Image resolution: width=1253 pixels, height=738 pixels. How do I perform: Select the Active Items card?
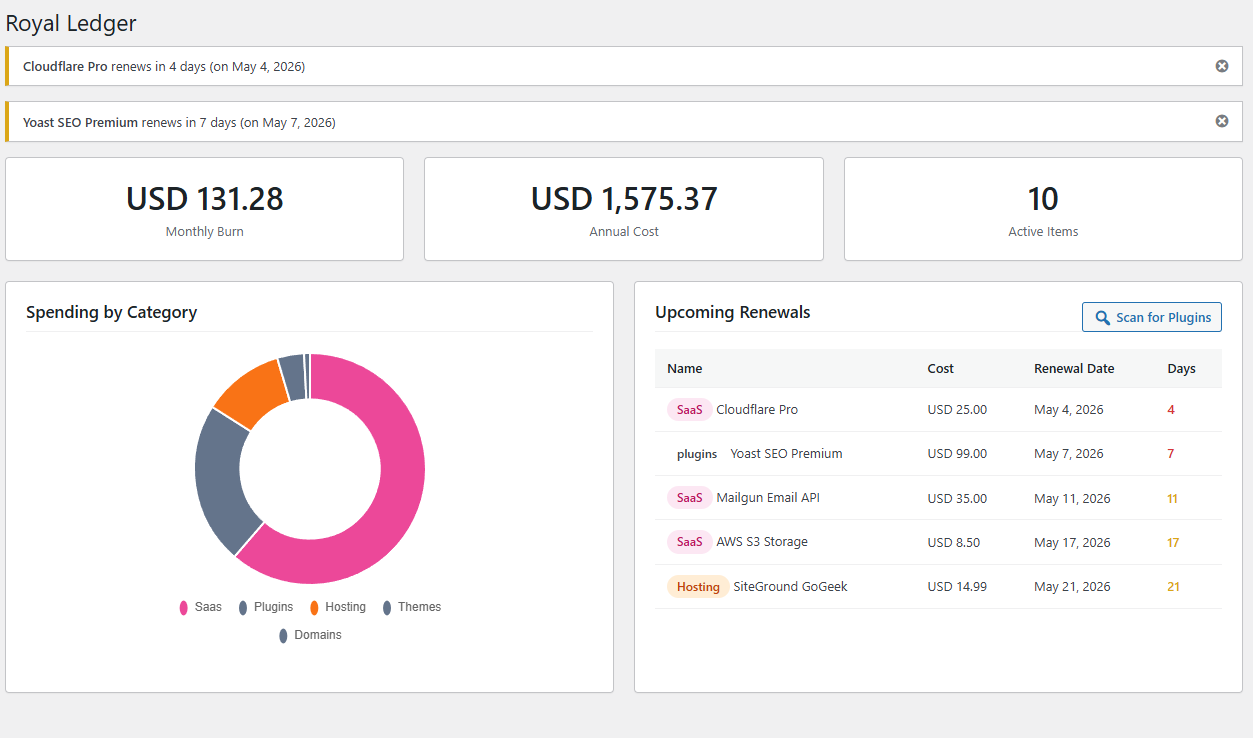tap(1043, 209)
